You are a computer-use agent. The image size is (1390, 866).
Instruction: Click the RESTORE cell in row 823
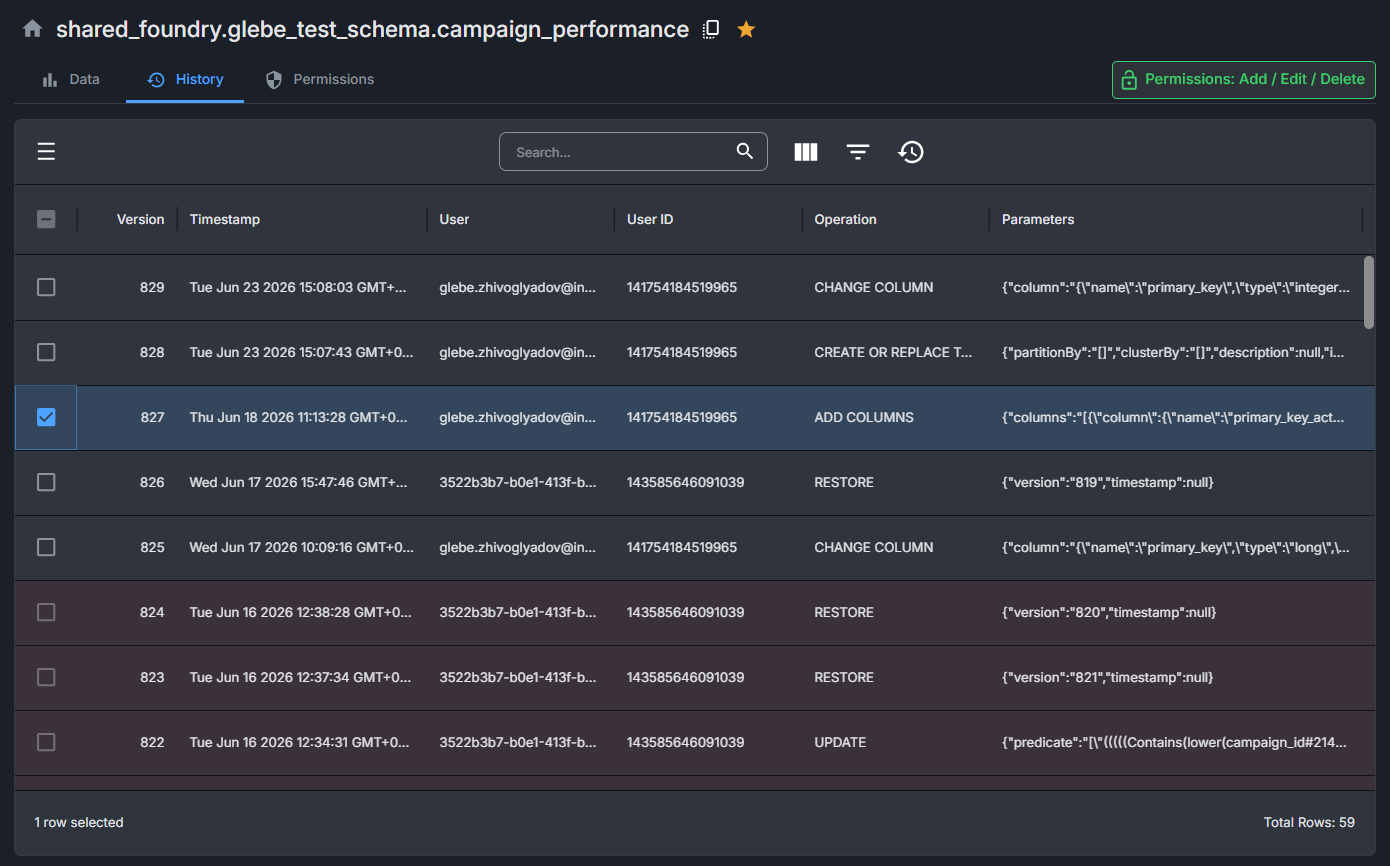click(844, 677)
